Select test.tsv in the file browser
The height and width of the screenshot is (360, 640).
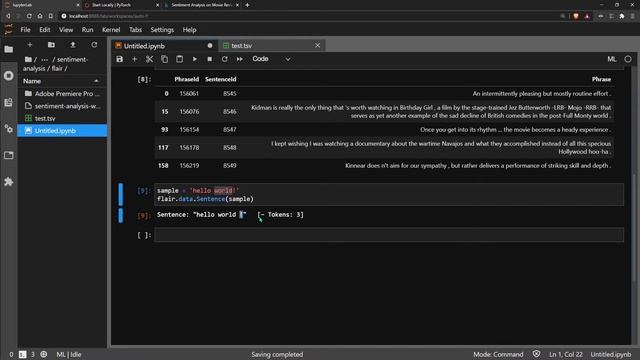(x=62, y=118)
